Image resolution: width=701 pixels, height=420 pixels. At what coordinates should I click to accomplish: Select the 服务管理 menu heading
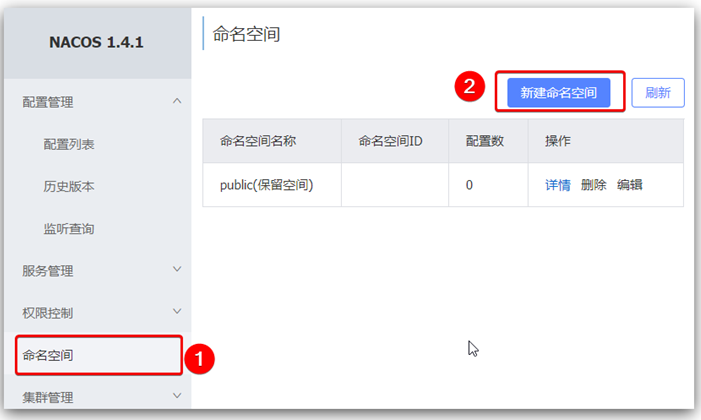click(48, 271)
